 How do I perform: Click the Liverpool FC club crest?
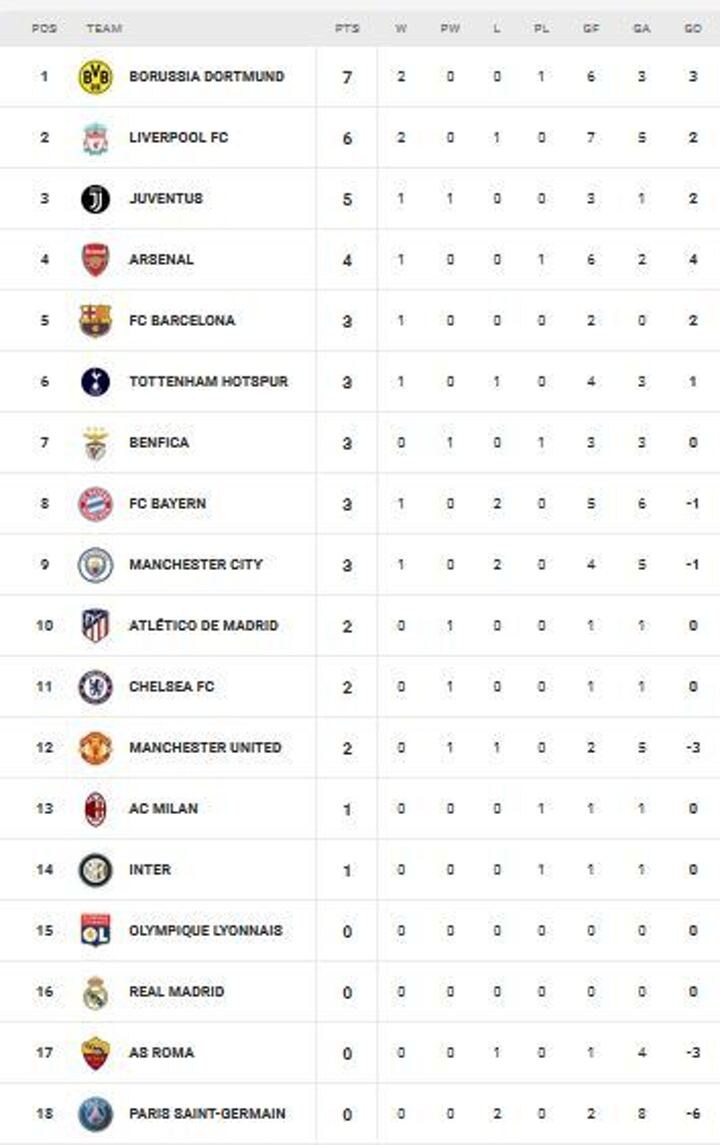pyautogui.click(x=96, y=138)
